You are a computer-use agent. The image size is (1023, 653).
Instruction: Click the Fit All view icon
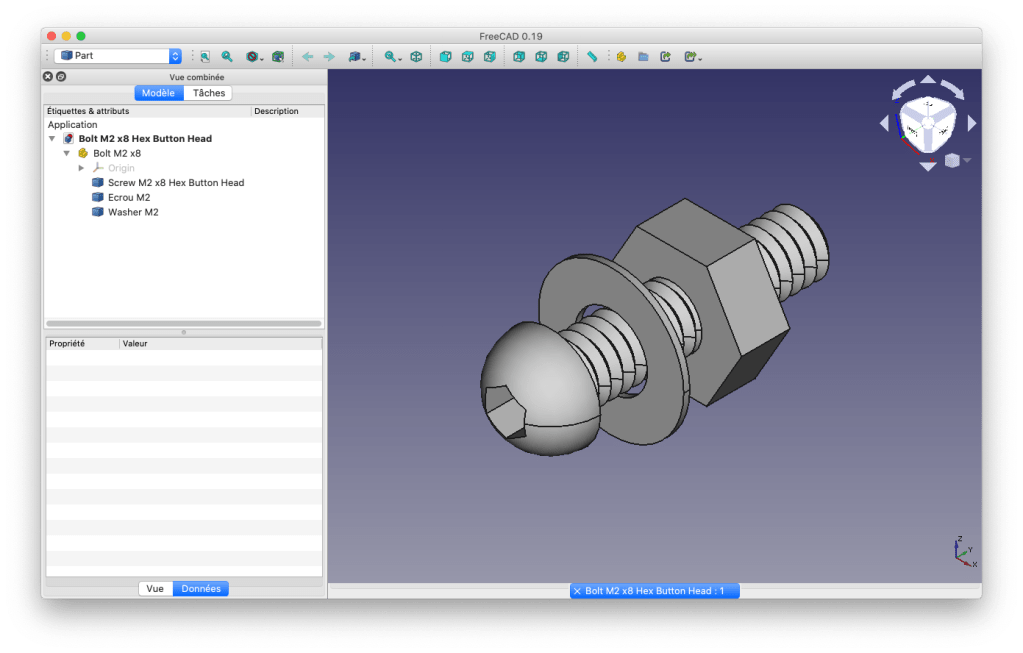tap(204, 57)
